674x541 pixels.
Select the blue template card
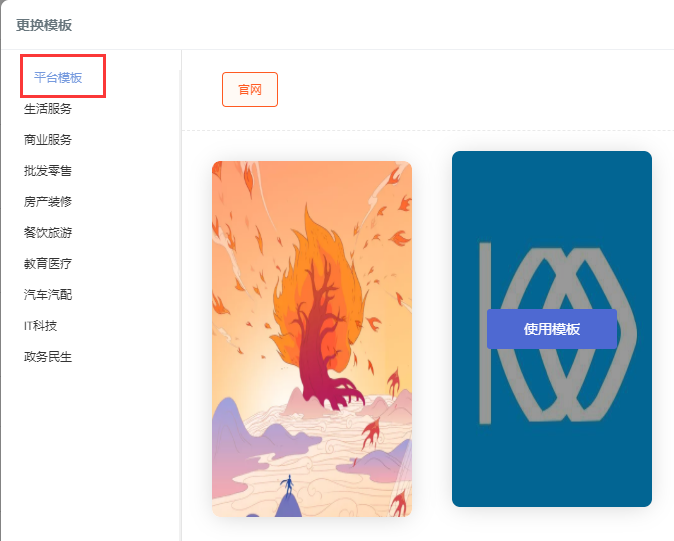(x=551, y=329)
